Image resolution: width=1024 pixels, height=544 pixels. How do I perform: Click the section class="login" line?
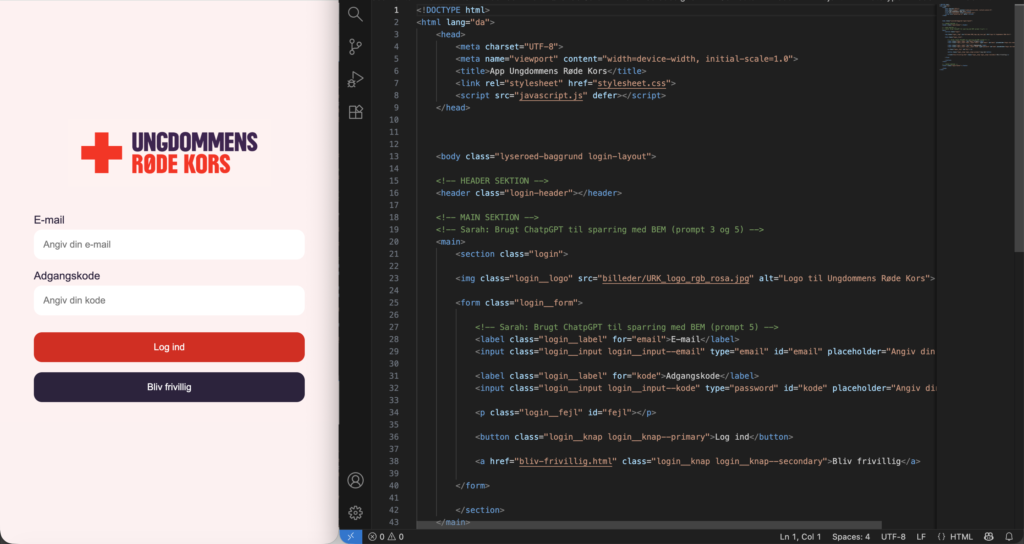coord(511,254)
